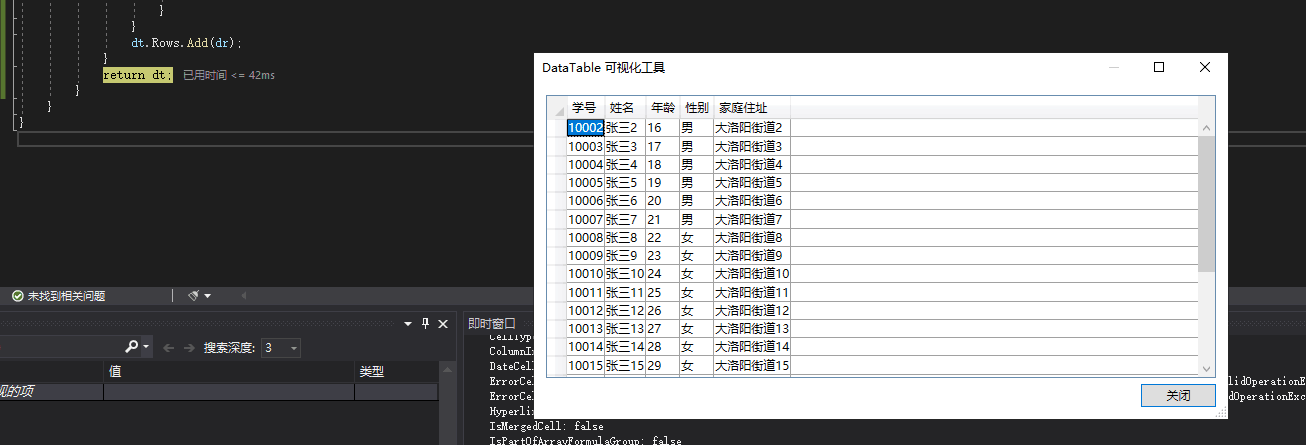The height and width of the screenshot is (445, 1306).
Task: Click the 年龄 column header
Action: pyautogui.click(x=662, y=108)
